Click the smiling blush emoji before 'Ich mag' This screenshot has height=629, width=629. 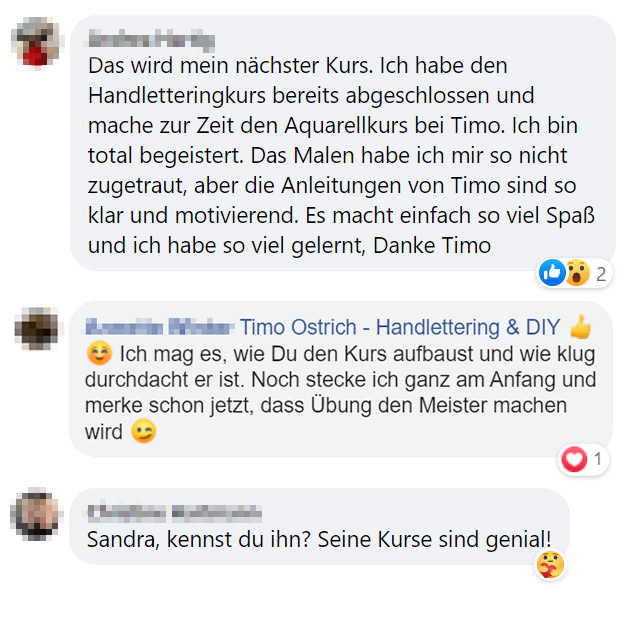click(99, 353)
